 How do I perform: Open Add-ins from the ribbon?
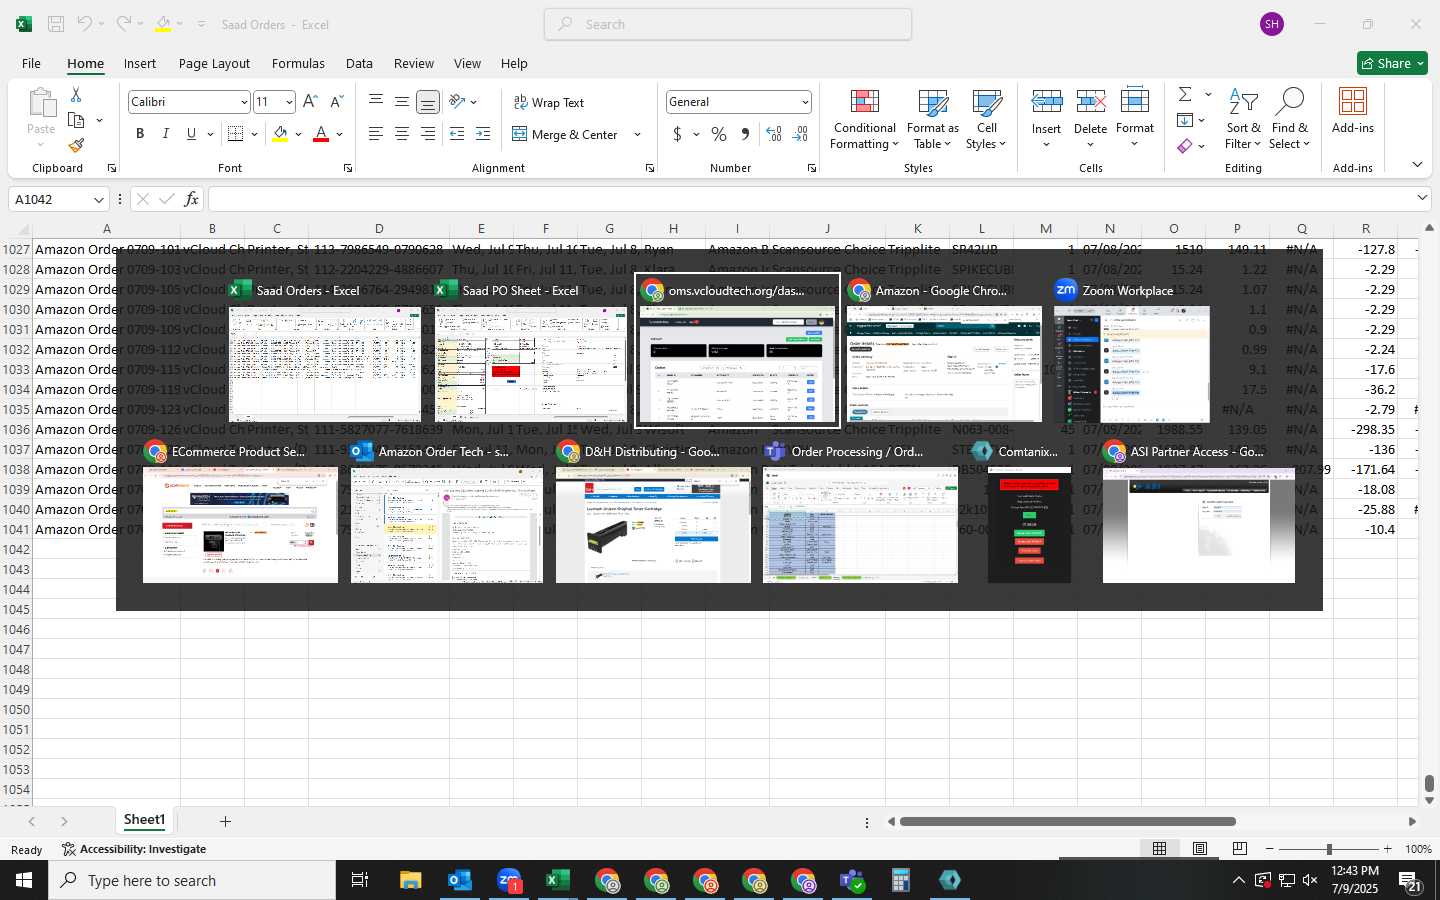1353,110
